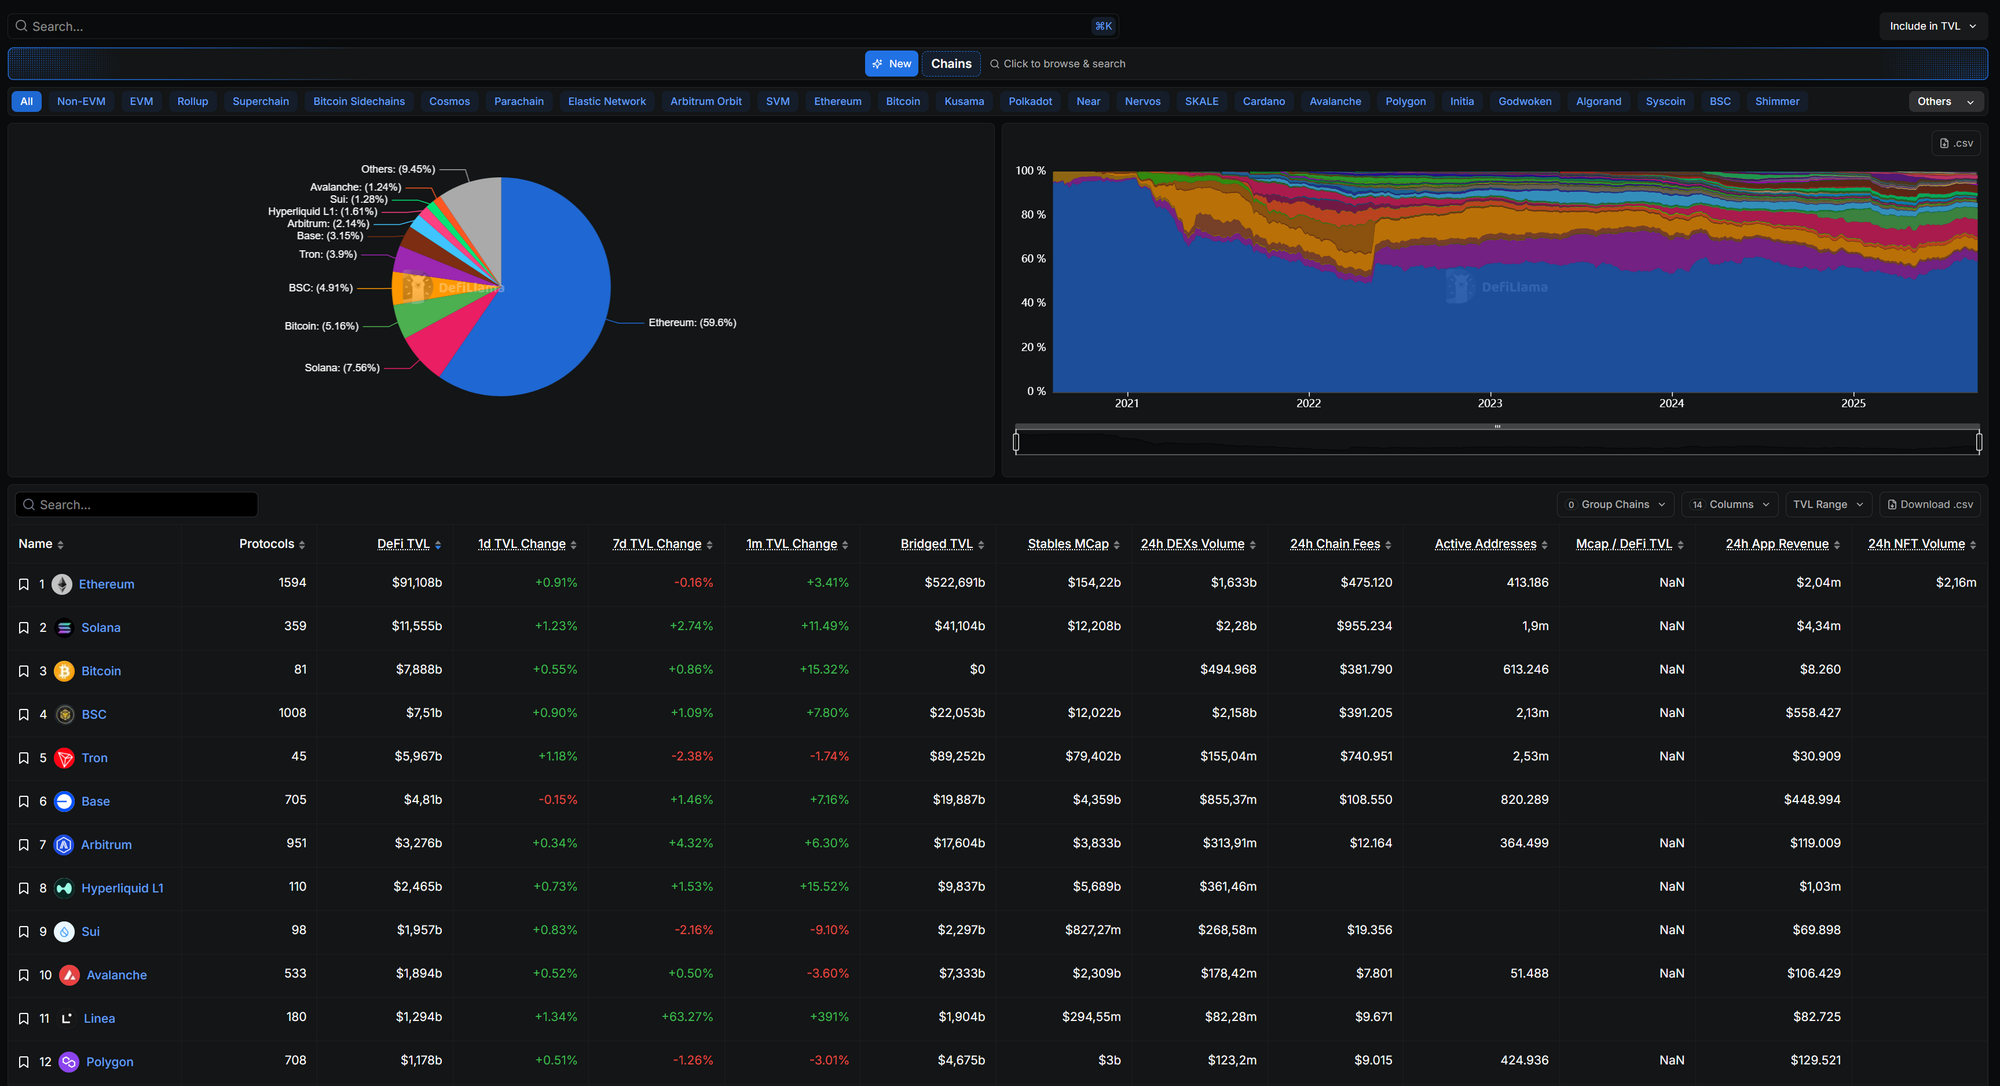Click the New button
Screen dimensions: 2000x1086
(x=891, y=64)
